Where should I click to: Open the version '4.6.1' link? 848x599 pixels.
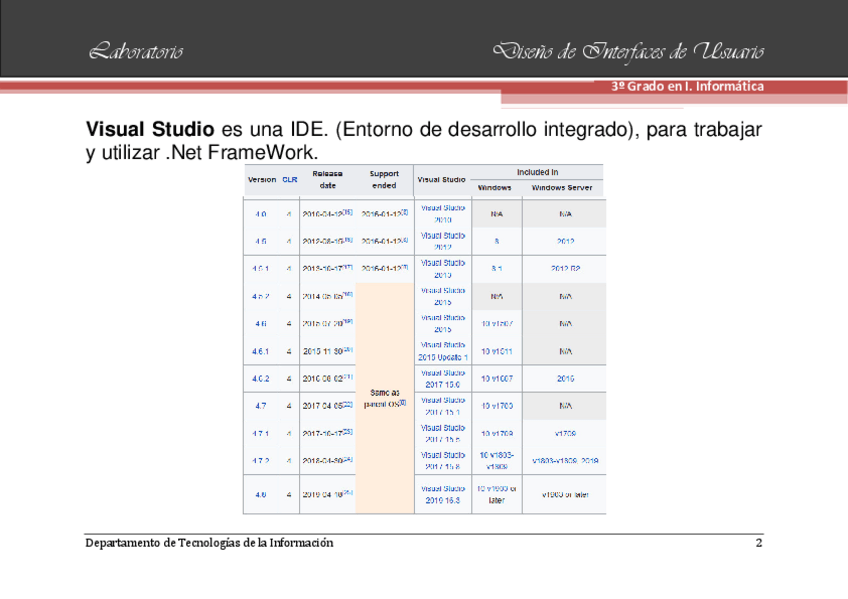pyautogui.click(x=260, y=351)
